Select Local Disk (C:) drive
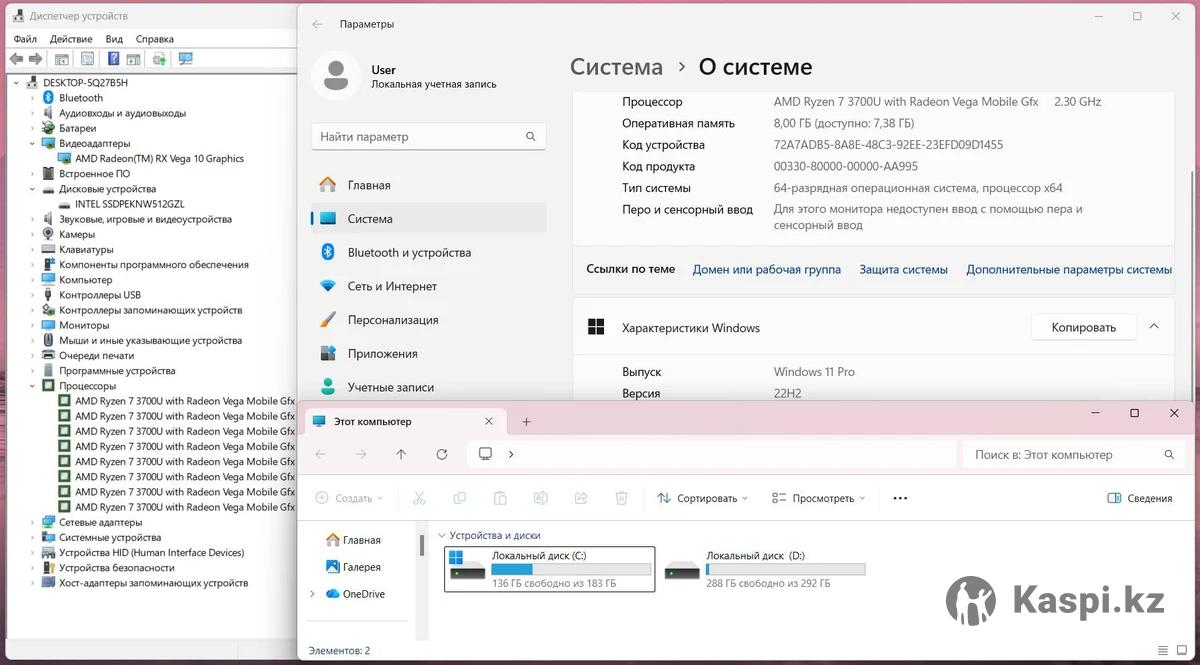 coord(549,568)
